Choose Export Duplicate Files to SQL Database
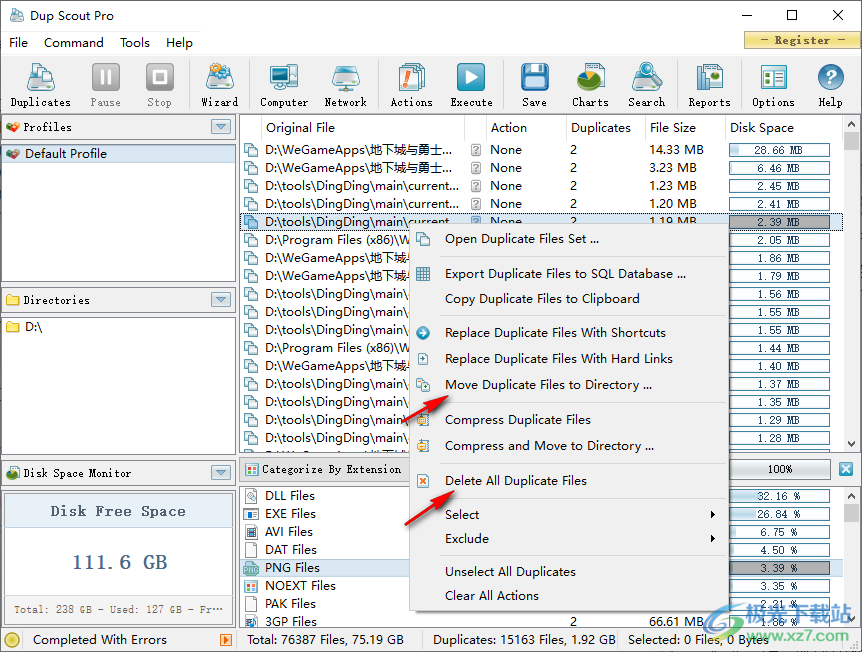This screenshot has width=862, height=652. [x=569, y=274]
